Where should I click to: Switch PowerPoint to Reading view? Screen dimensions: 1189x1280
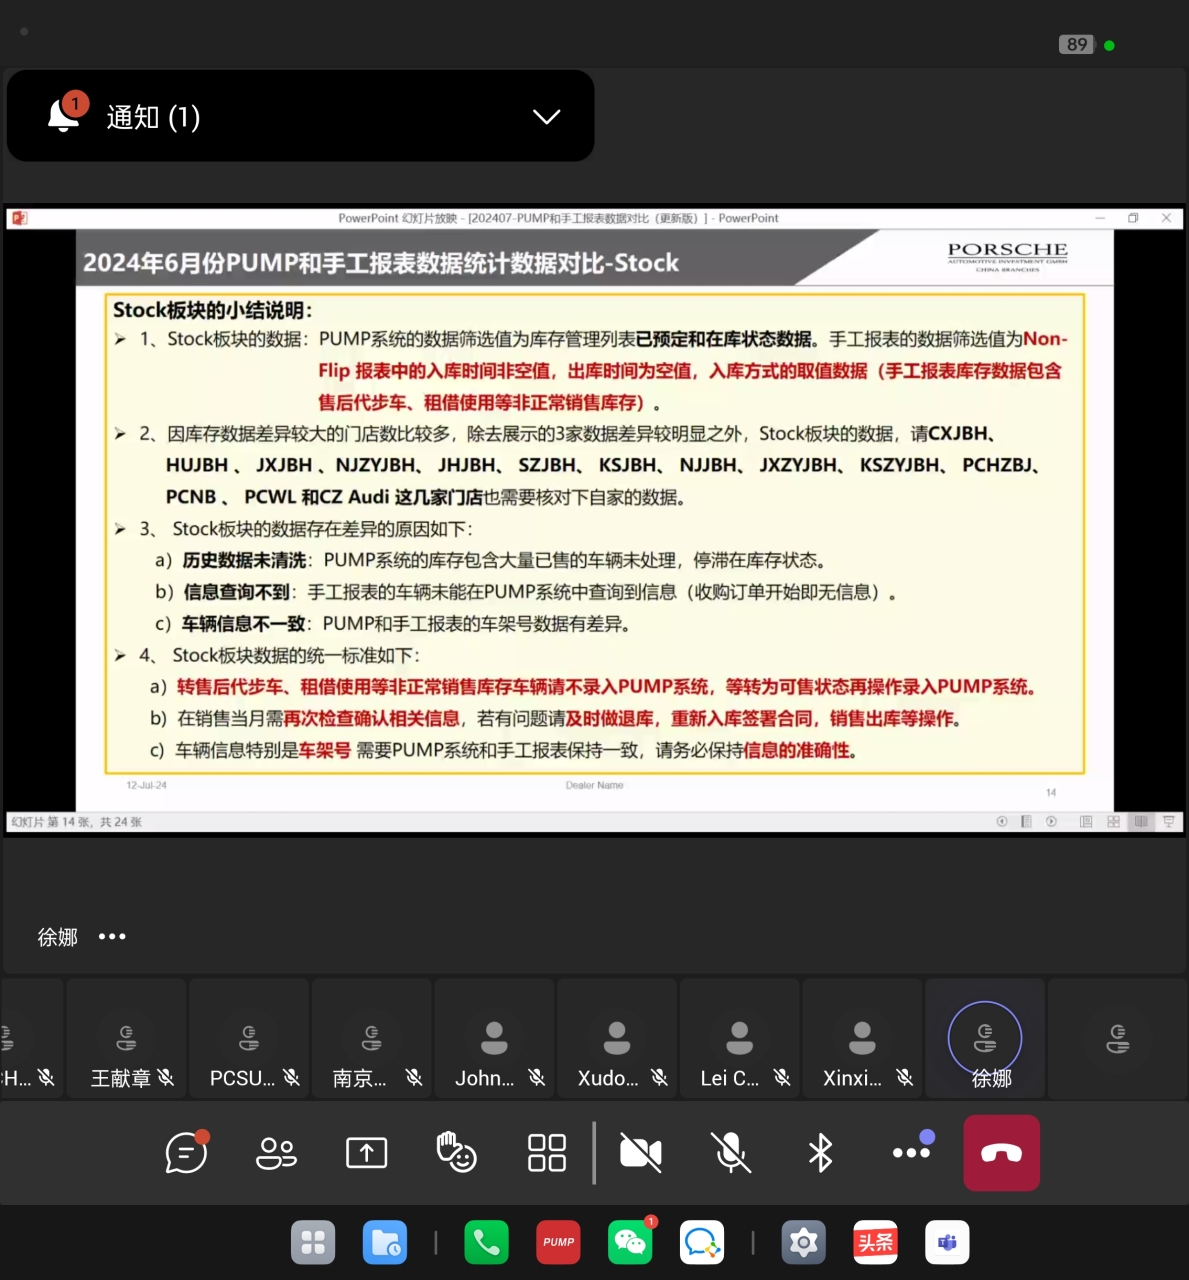point(1140,821)
